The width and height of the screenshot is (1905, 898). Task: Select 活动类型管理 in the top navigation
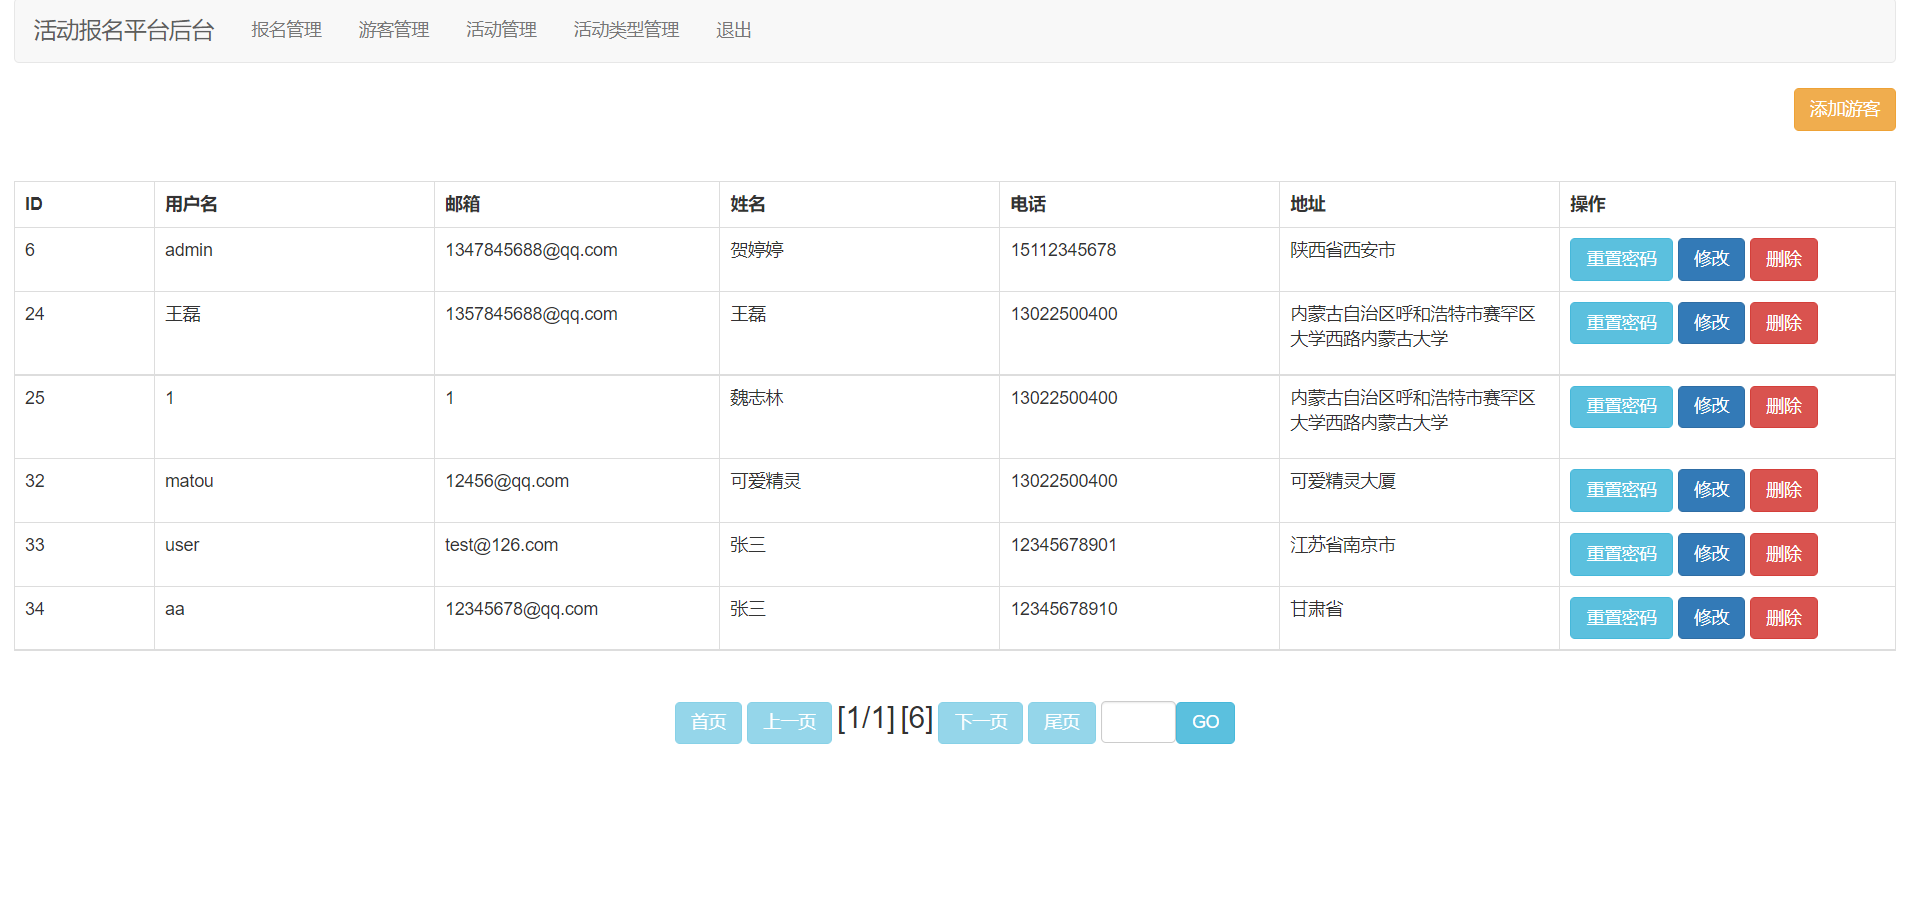[626, 30]
